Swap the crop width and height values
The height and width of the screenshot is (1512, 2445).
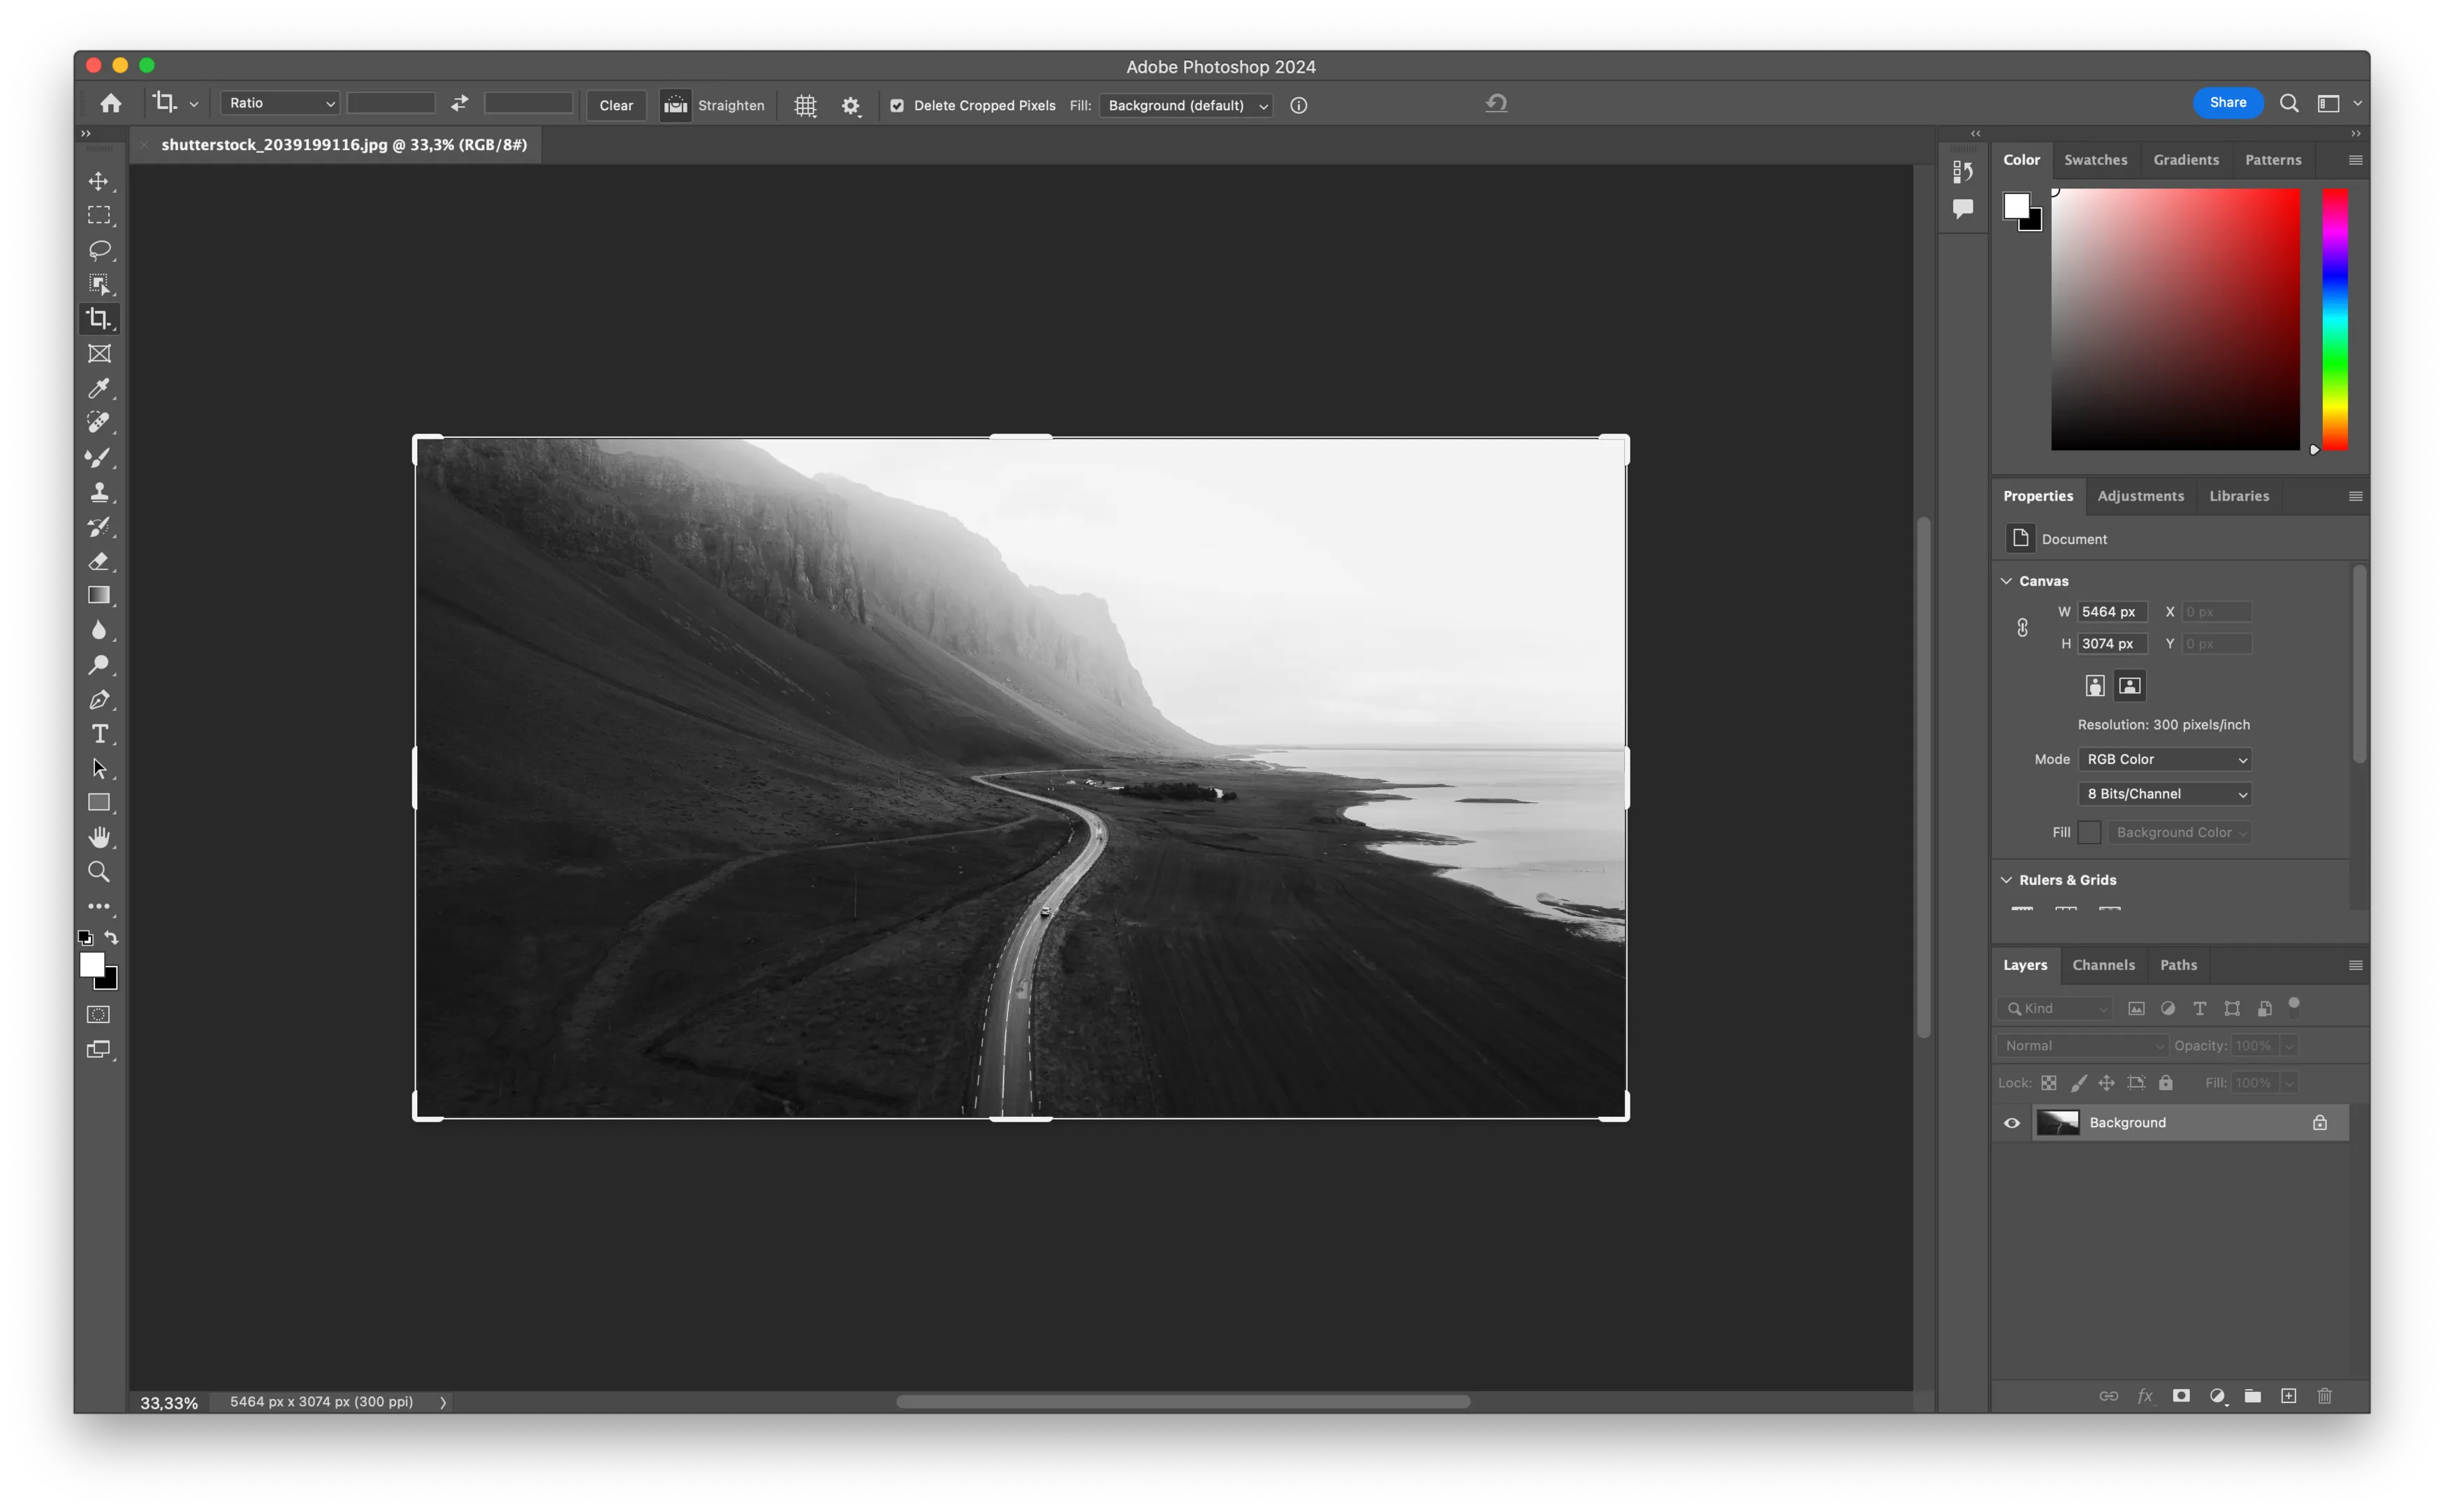(459, 103)
